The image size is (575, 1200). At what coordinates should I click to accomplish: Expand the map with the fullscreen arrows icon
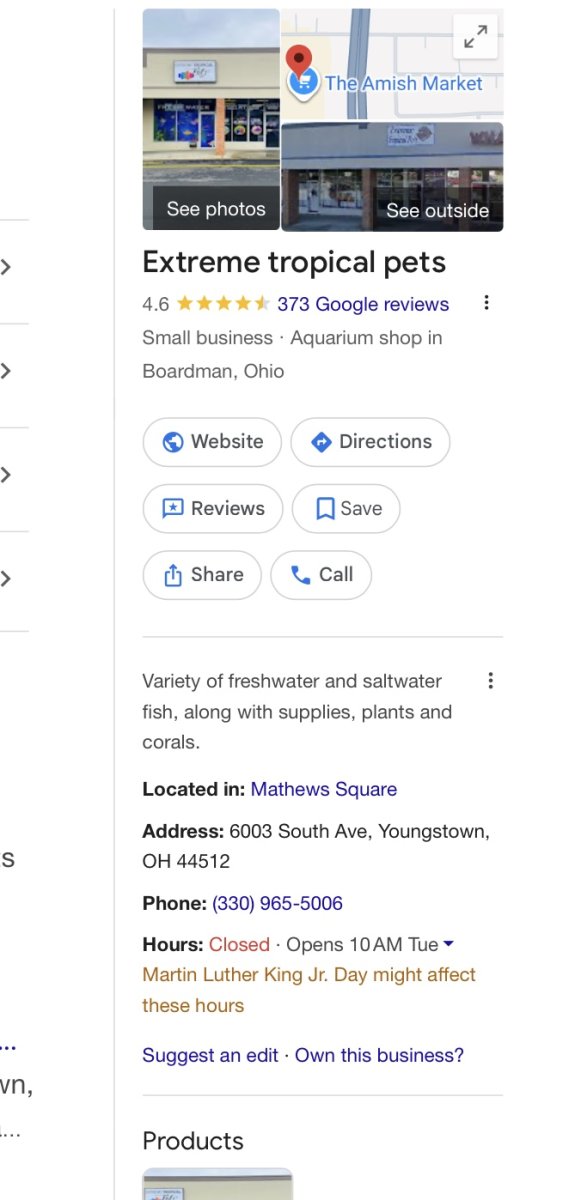476,38
